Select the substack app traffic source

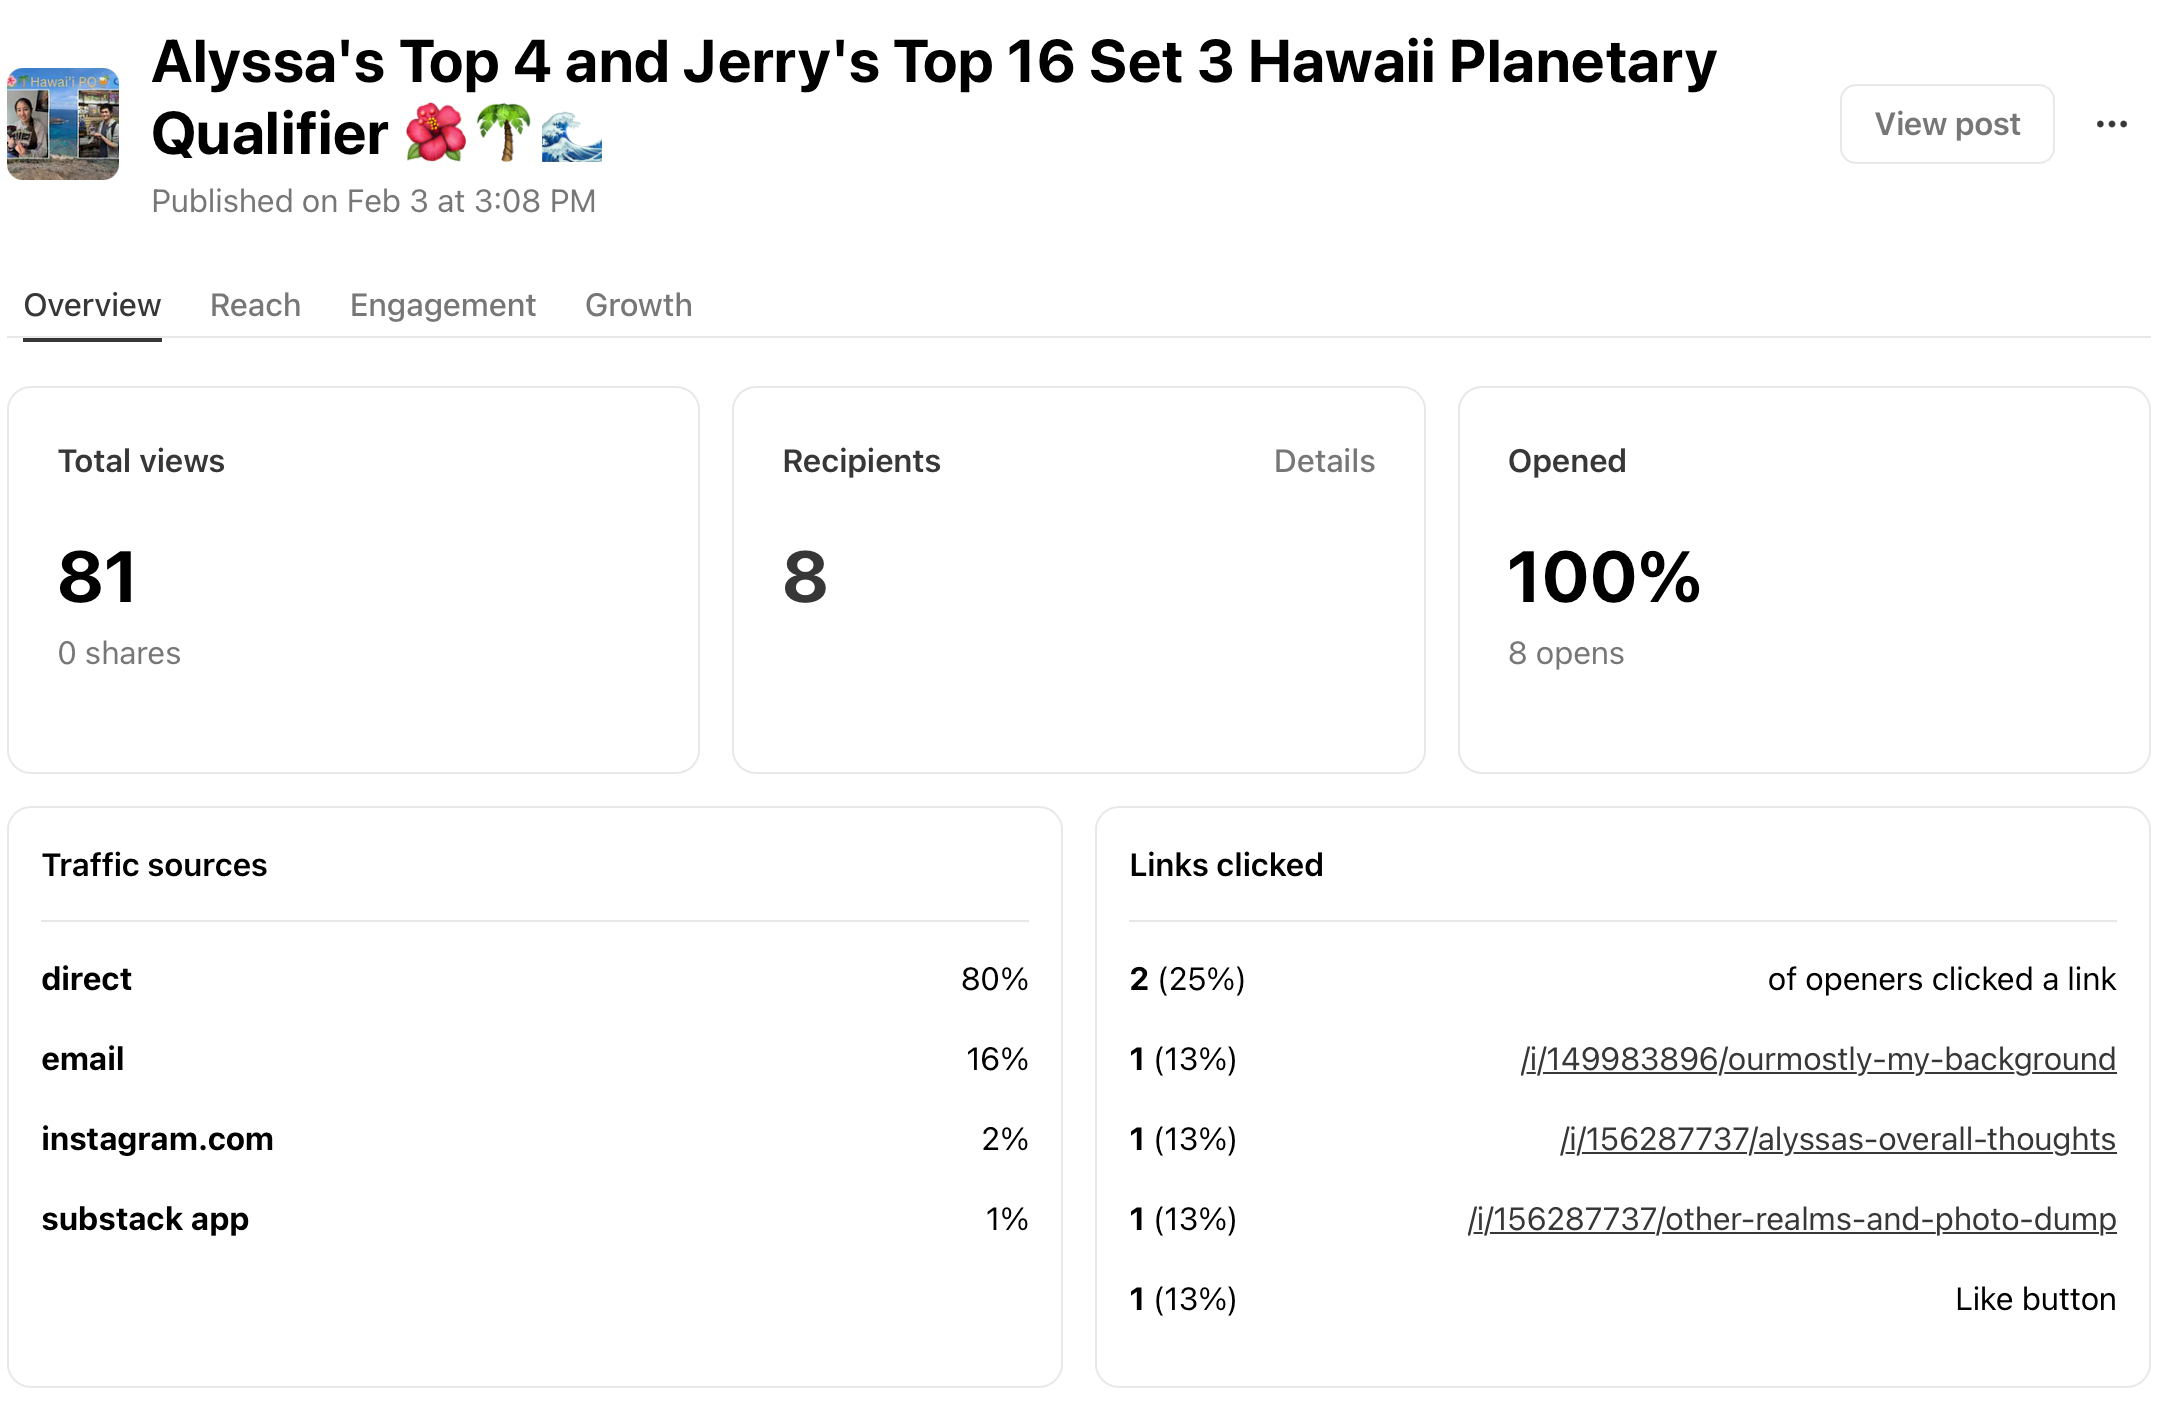point(145,1219)
